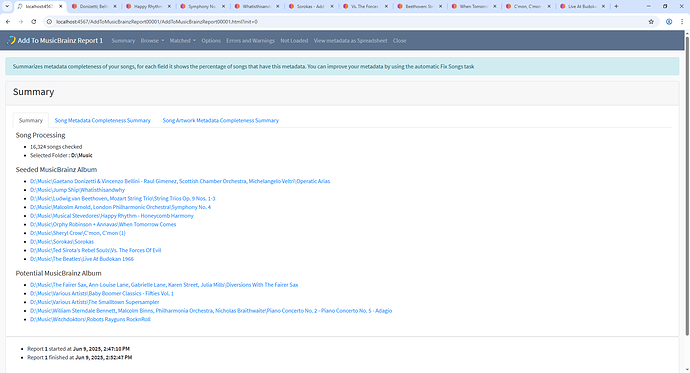This screenshot has height=373, width=690.
Task: Open the Chrome profile avatar icon
Action: (x=669, y=22)
